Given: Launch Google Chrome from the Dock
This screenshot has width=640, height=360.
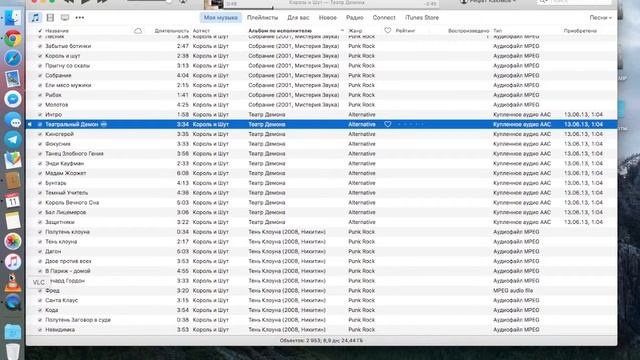Looking at the screenshot, I should click(x=13, y=38).
